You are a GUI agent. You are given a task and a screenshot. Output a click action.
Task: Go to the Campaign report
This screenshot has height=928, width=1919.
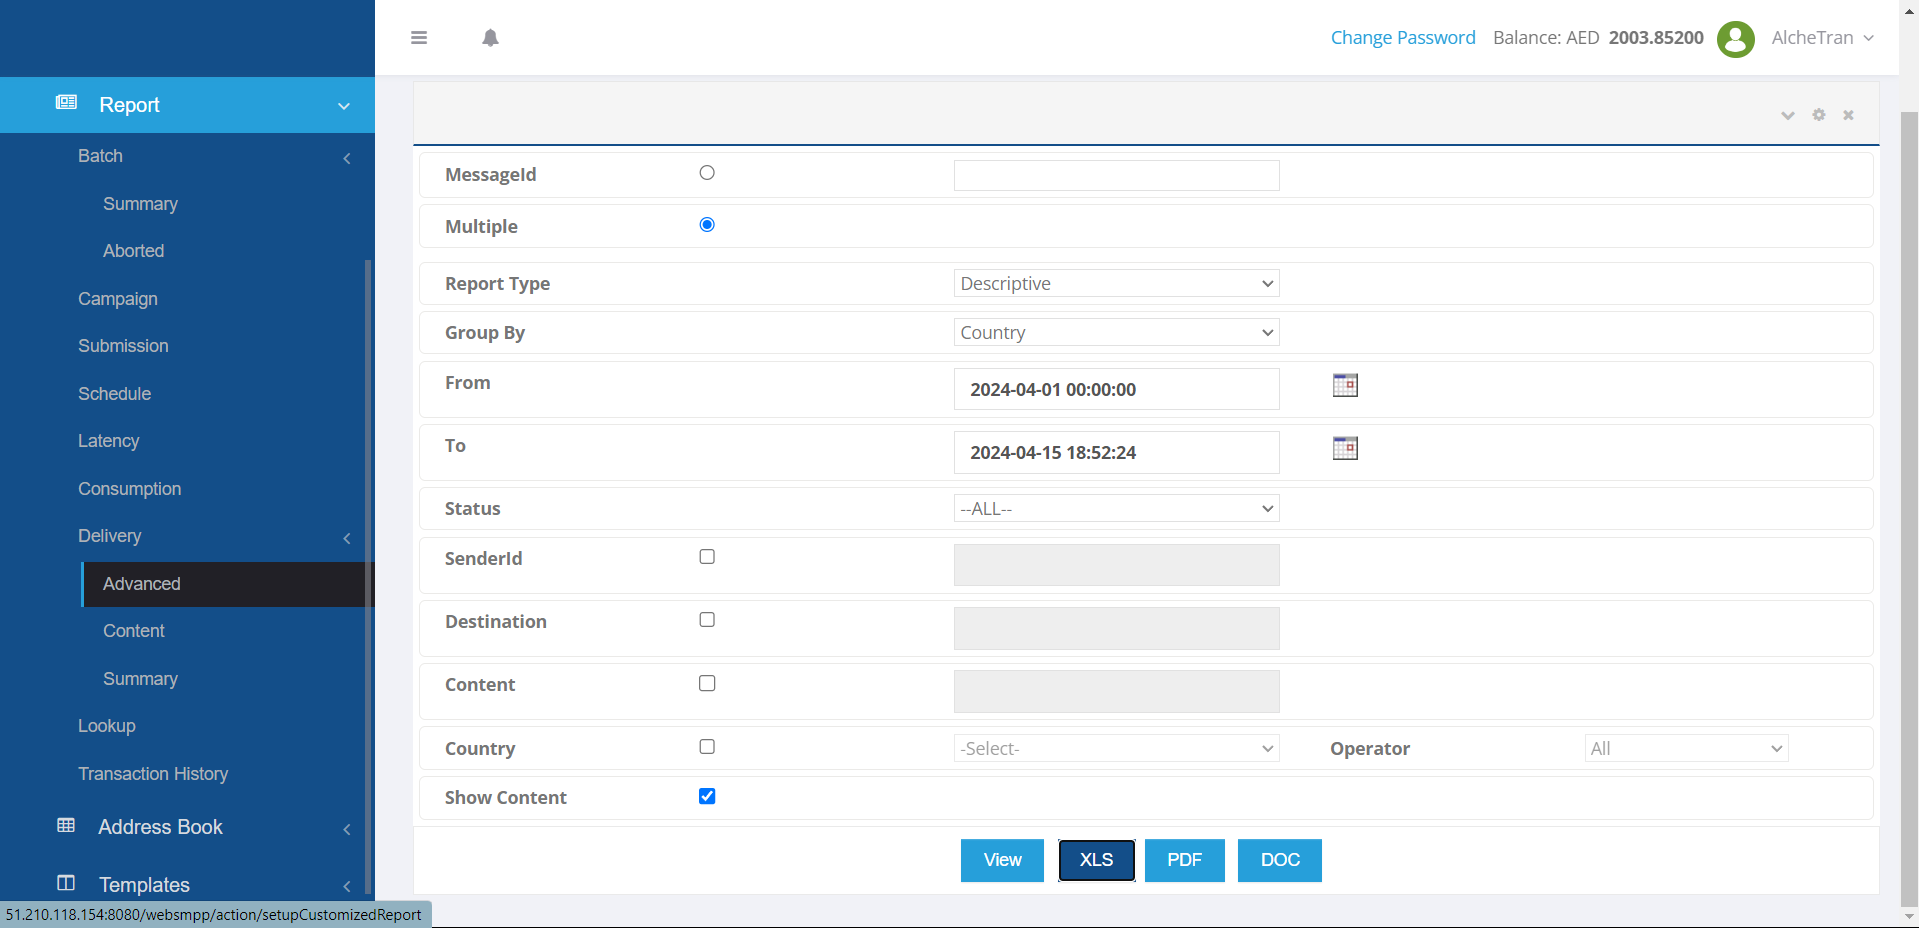[x=118, y=299]
